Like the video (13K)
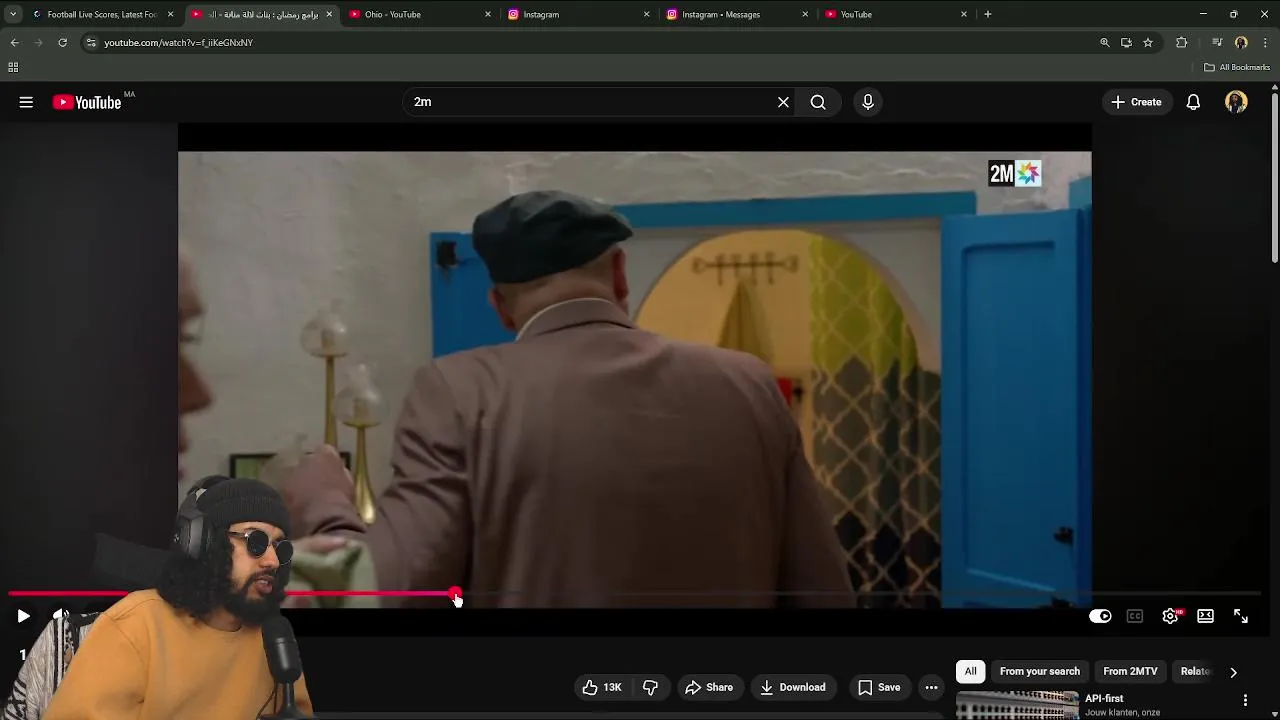1280x720 pixels. pyautogui.click(x=602, y=687)
